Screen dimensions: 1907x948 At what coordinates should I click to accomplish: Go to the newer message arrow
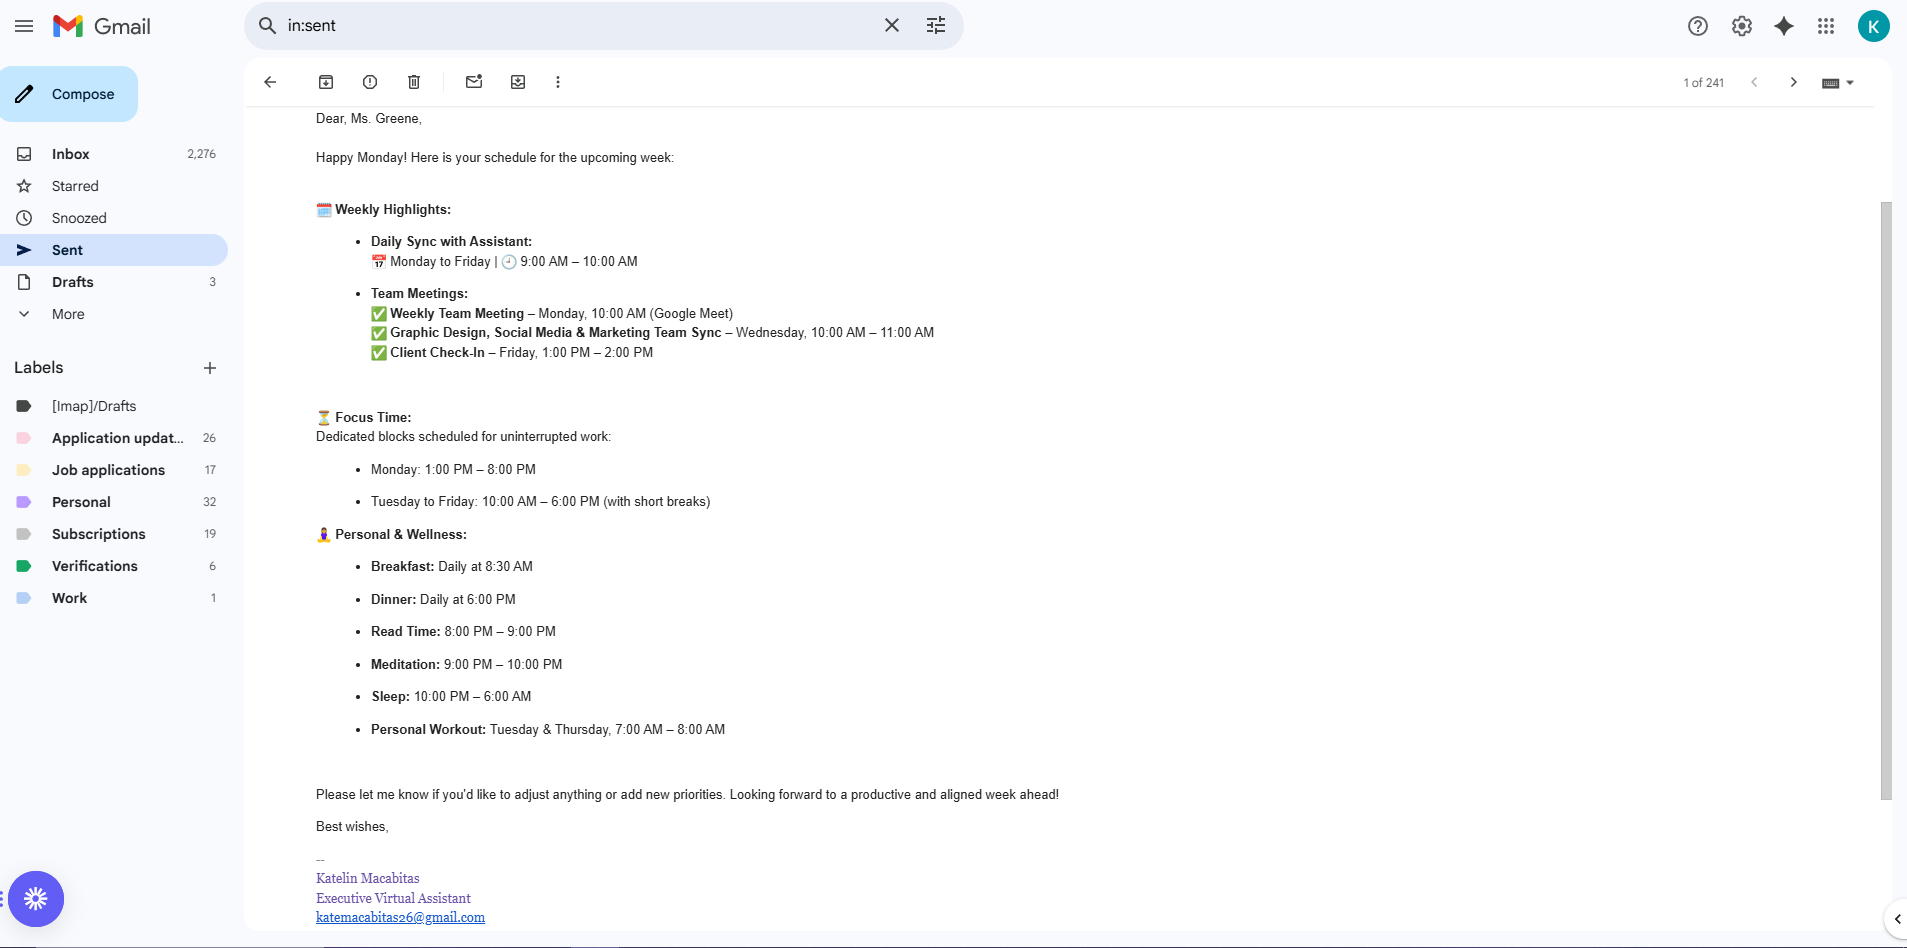pos(1754,82)
